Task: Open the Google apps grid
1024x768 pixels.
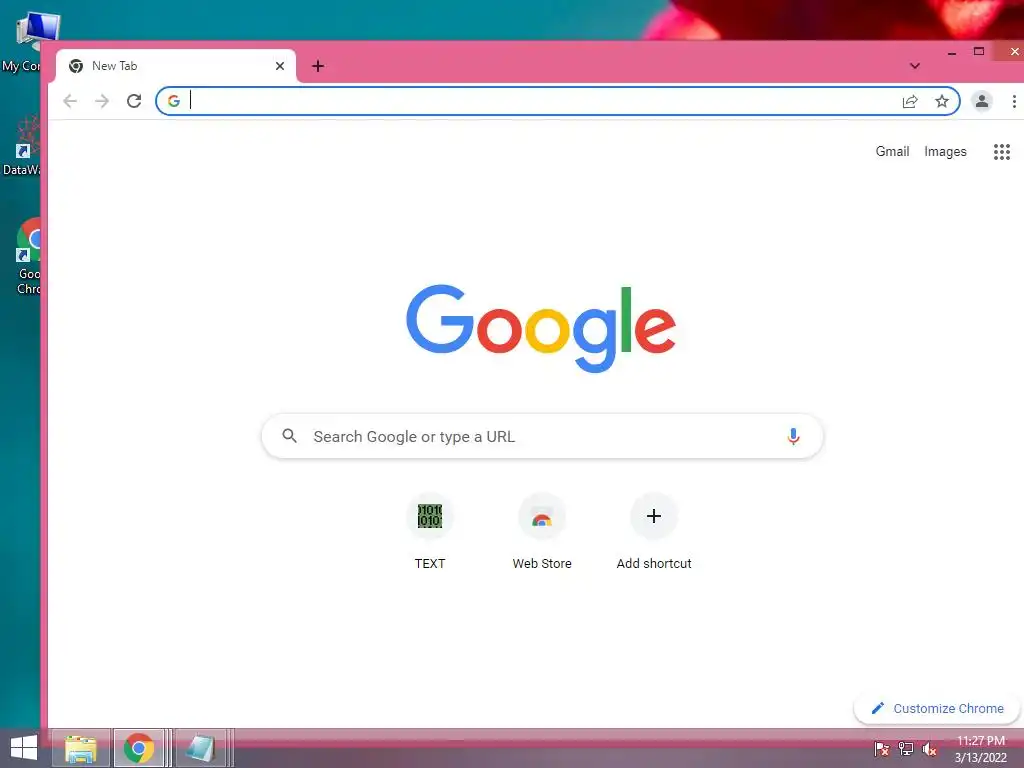Action: point(1002,152)
